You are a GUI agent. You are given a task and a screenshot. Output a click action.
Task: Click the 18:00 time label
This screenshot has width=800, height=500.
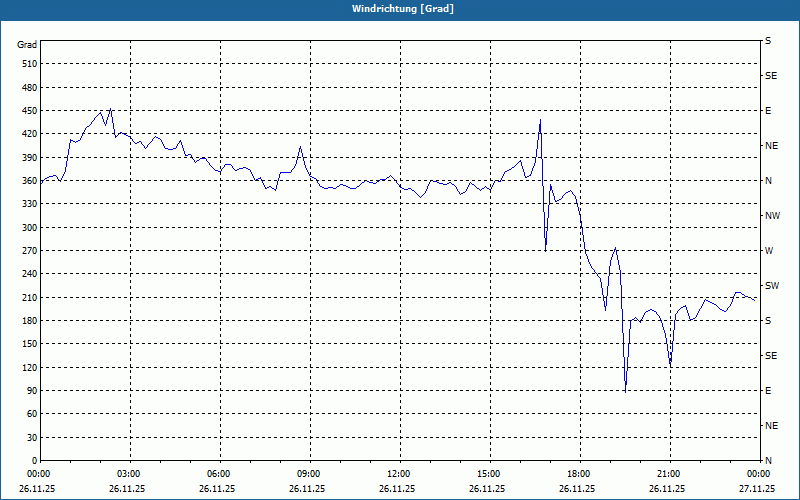[x=580, y=474]
